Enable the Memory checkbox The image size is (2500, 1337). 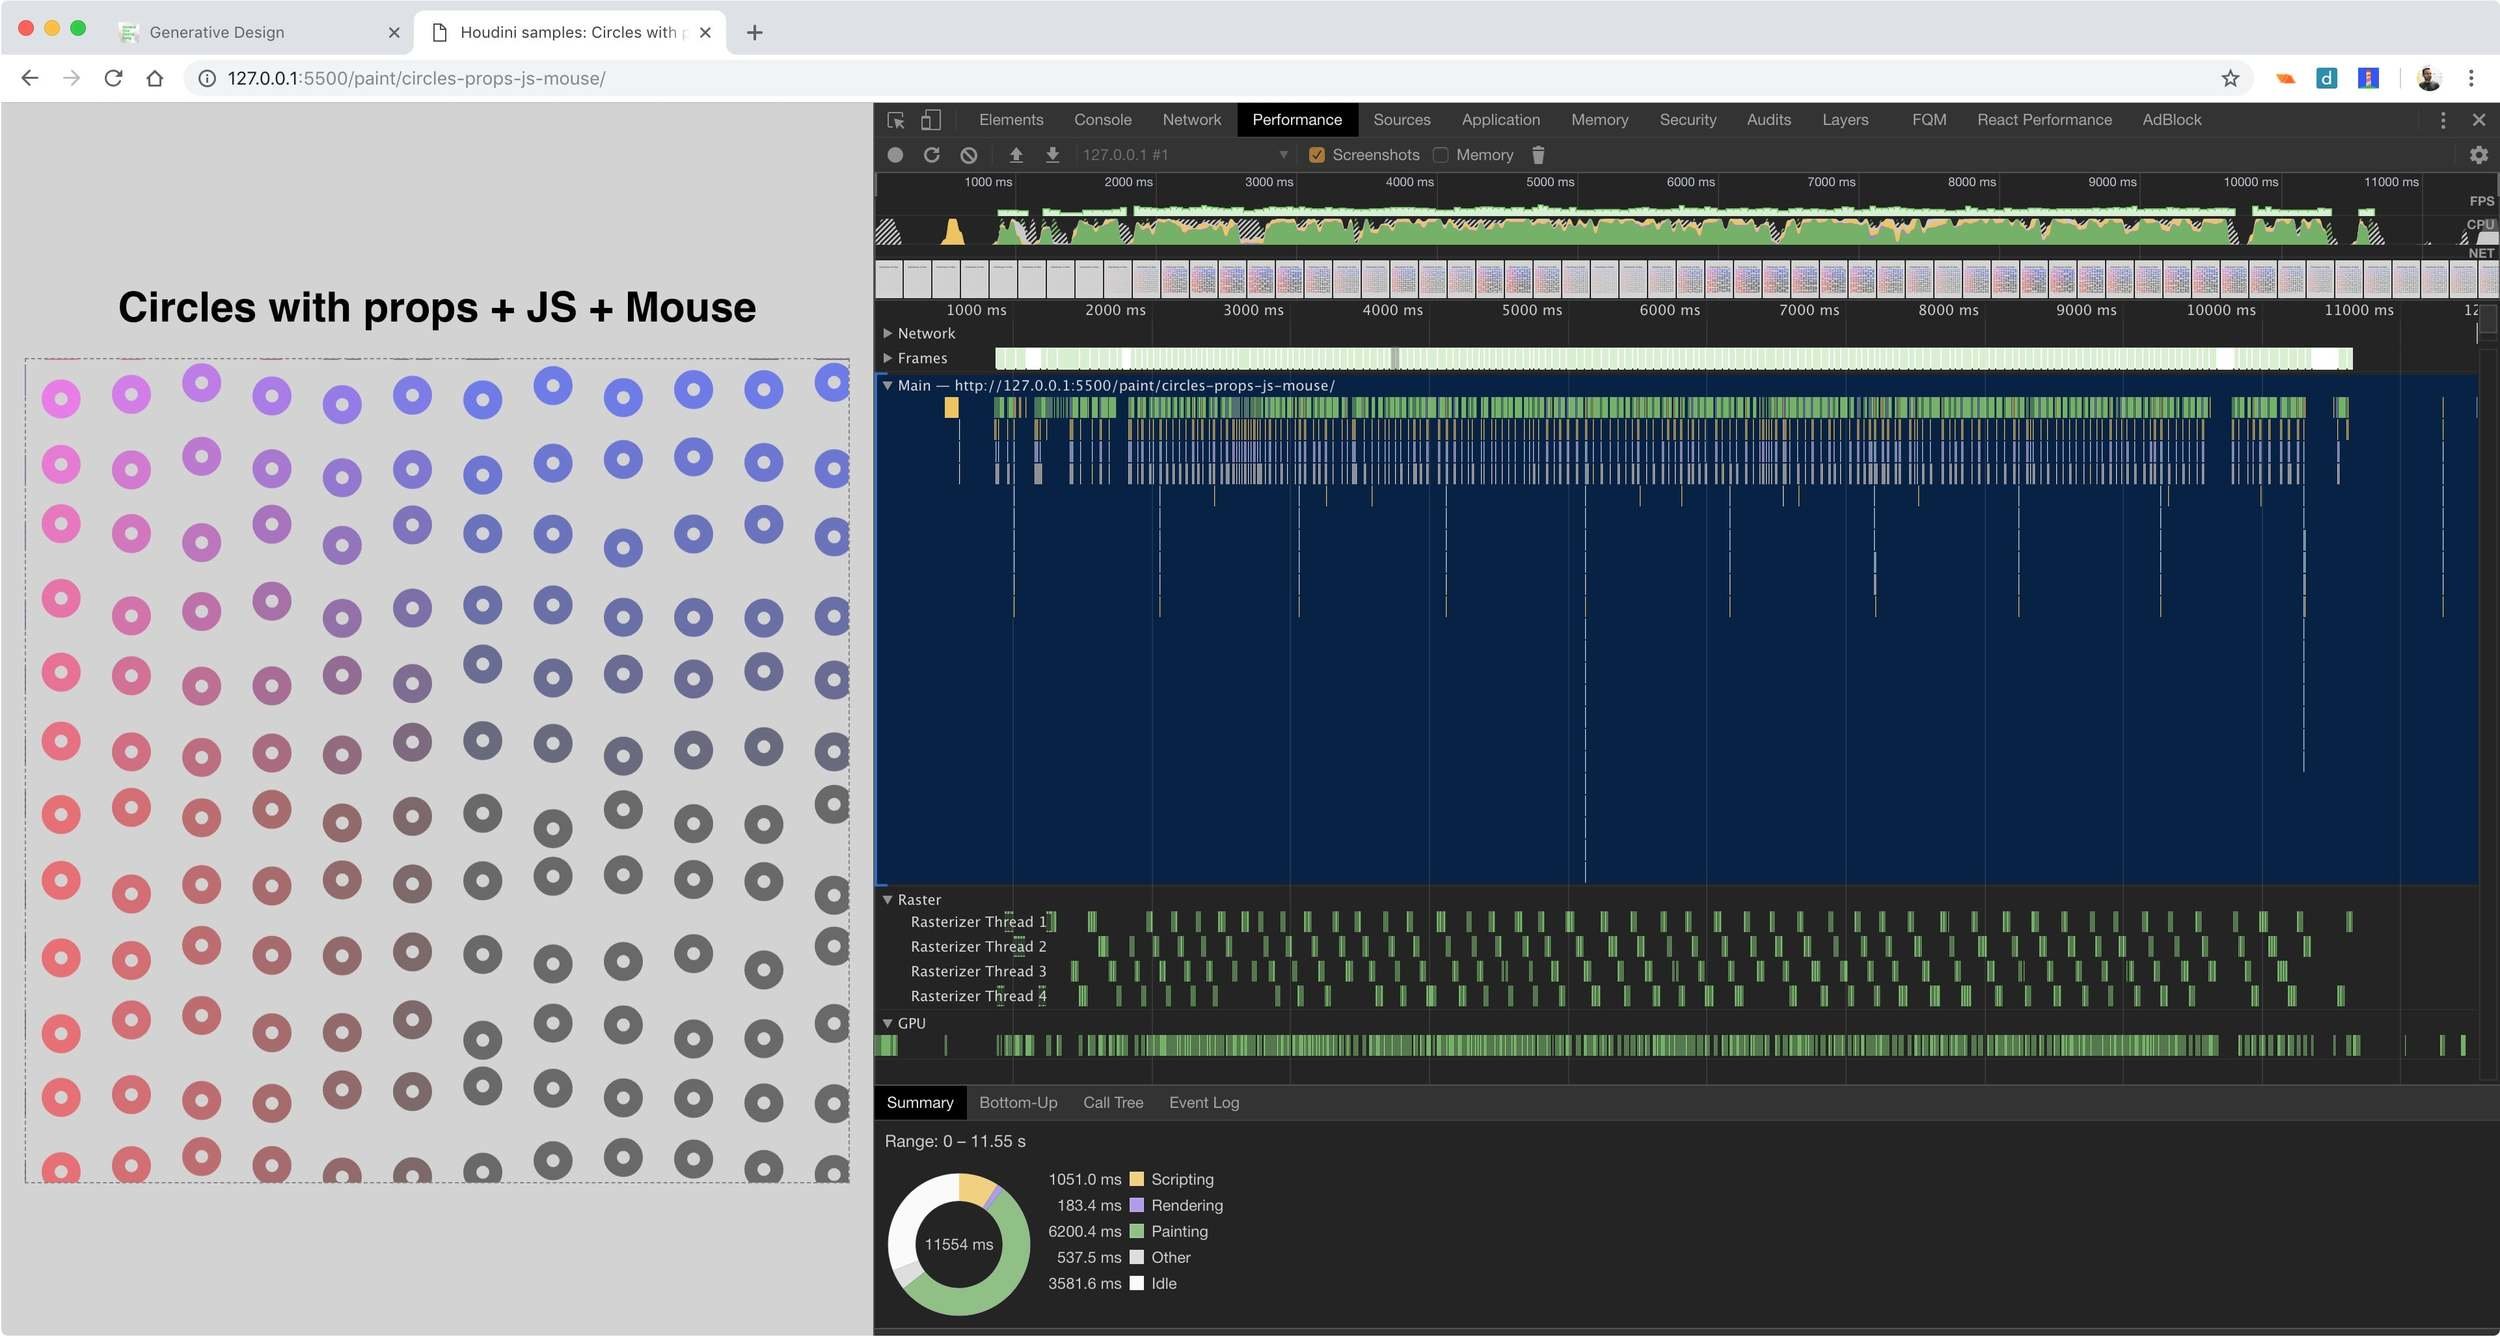[1440, 155]
